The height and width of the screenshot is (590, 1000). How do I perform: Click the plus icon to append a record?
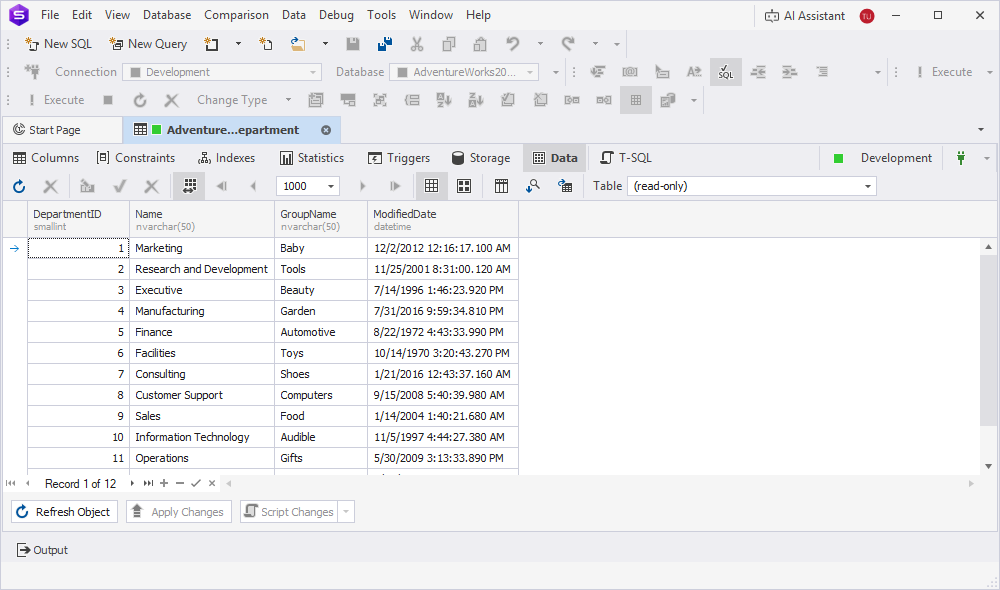point(164,484)
